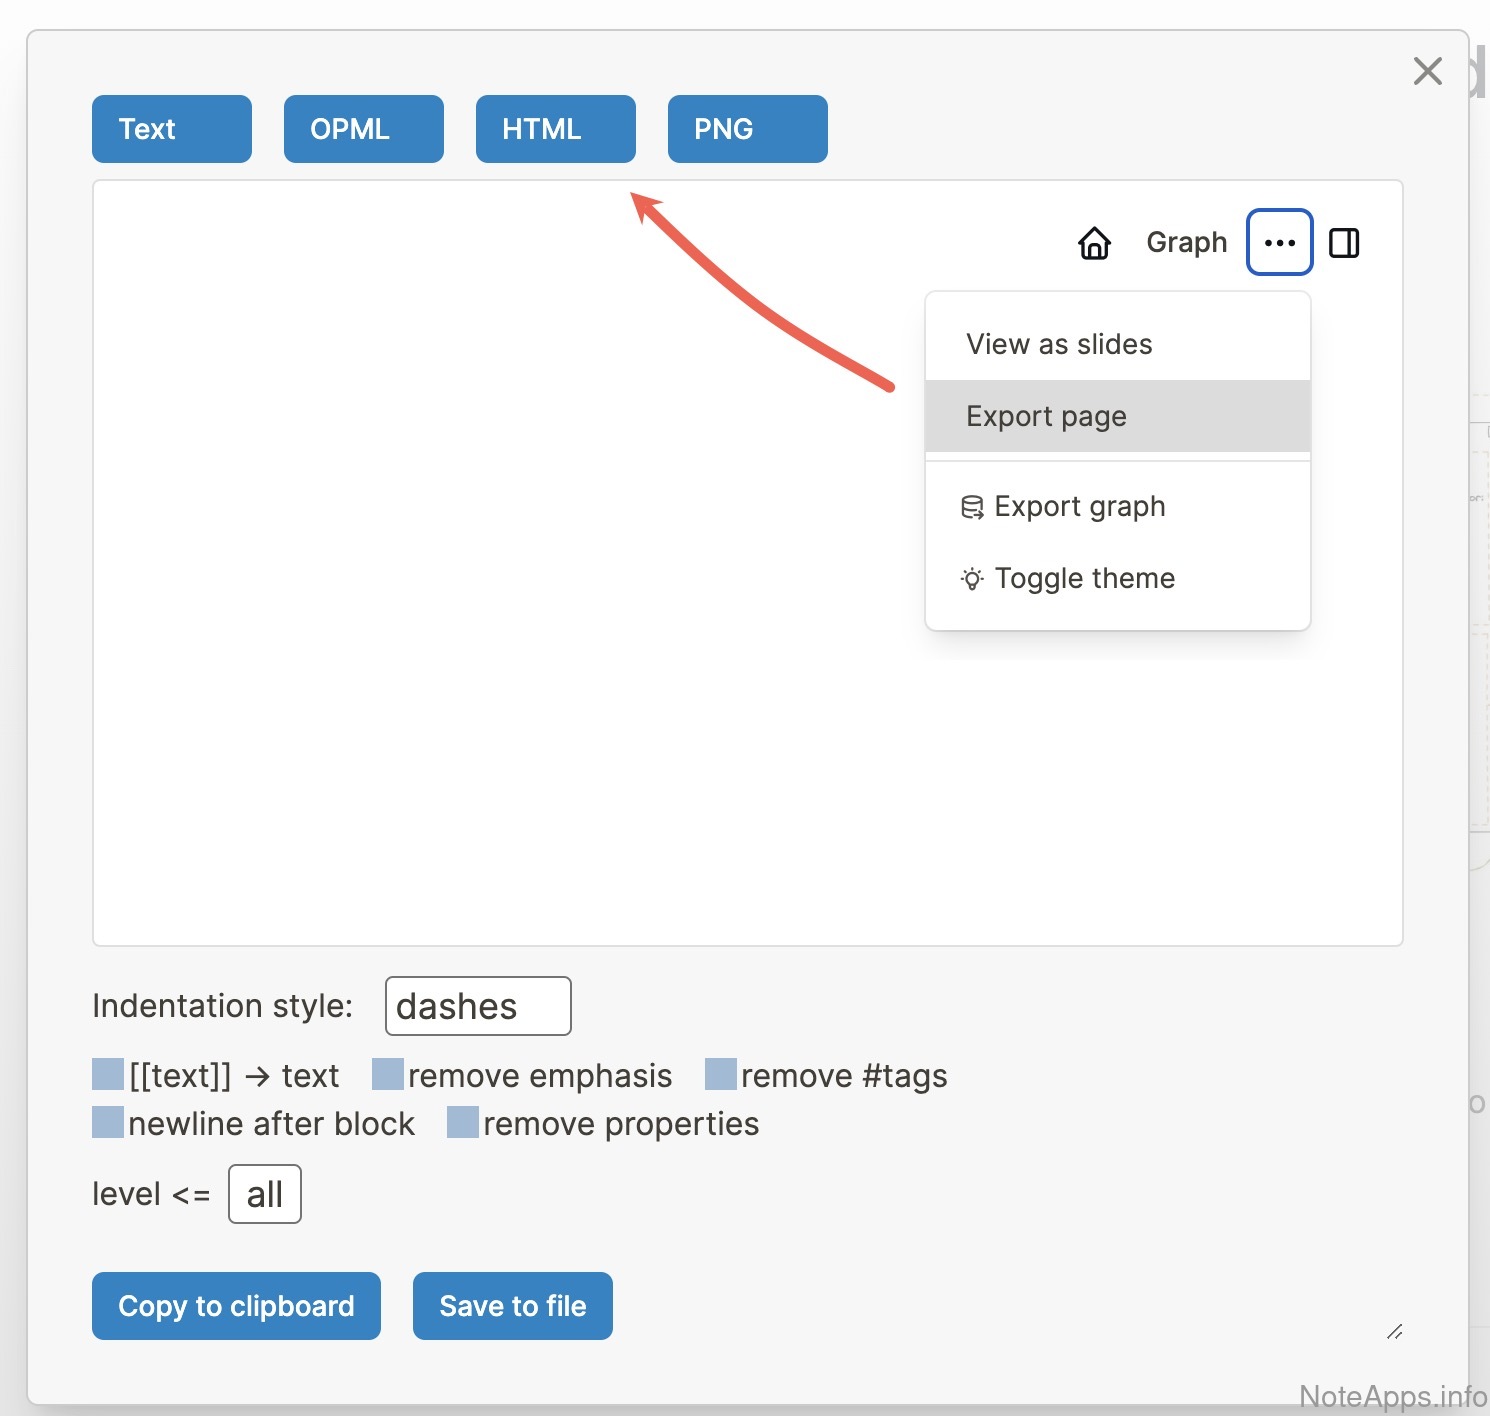This screenshot has width=1490, height=1416.
Task: Expand the level selector set to all
Action: coord(265,1194)
